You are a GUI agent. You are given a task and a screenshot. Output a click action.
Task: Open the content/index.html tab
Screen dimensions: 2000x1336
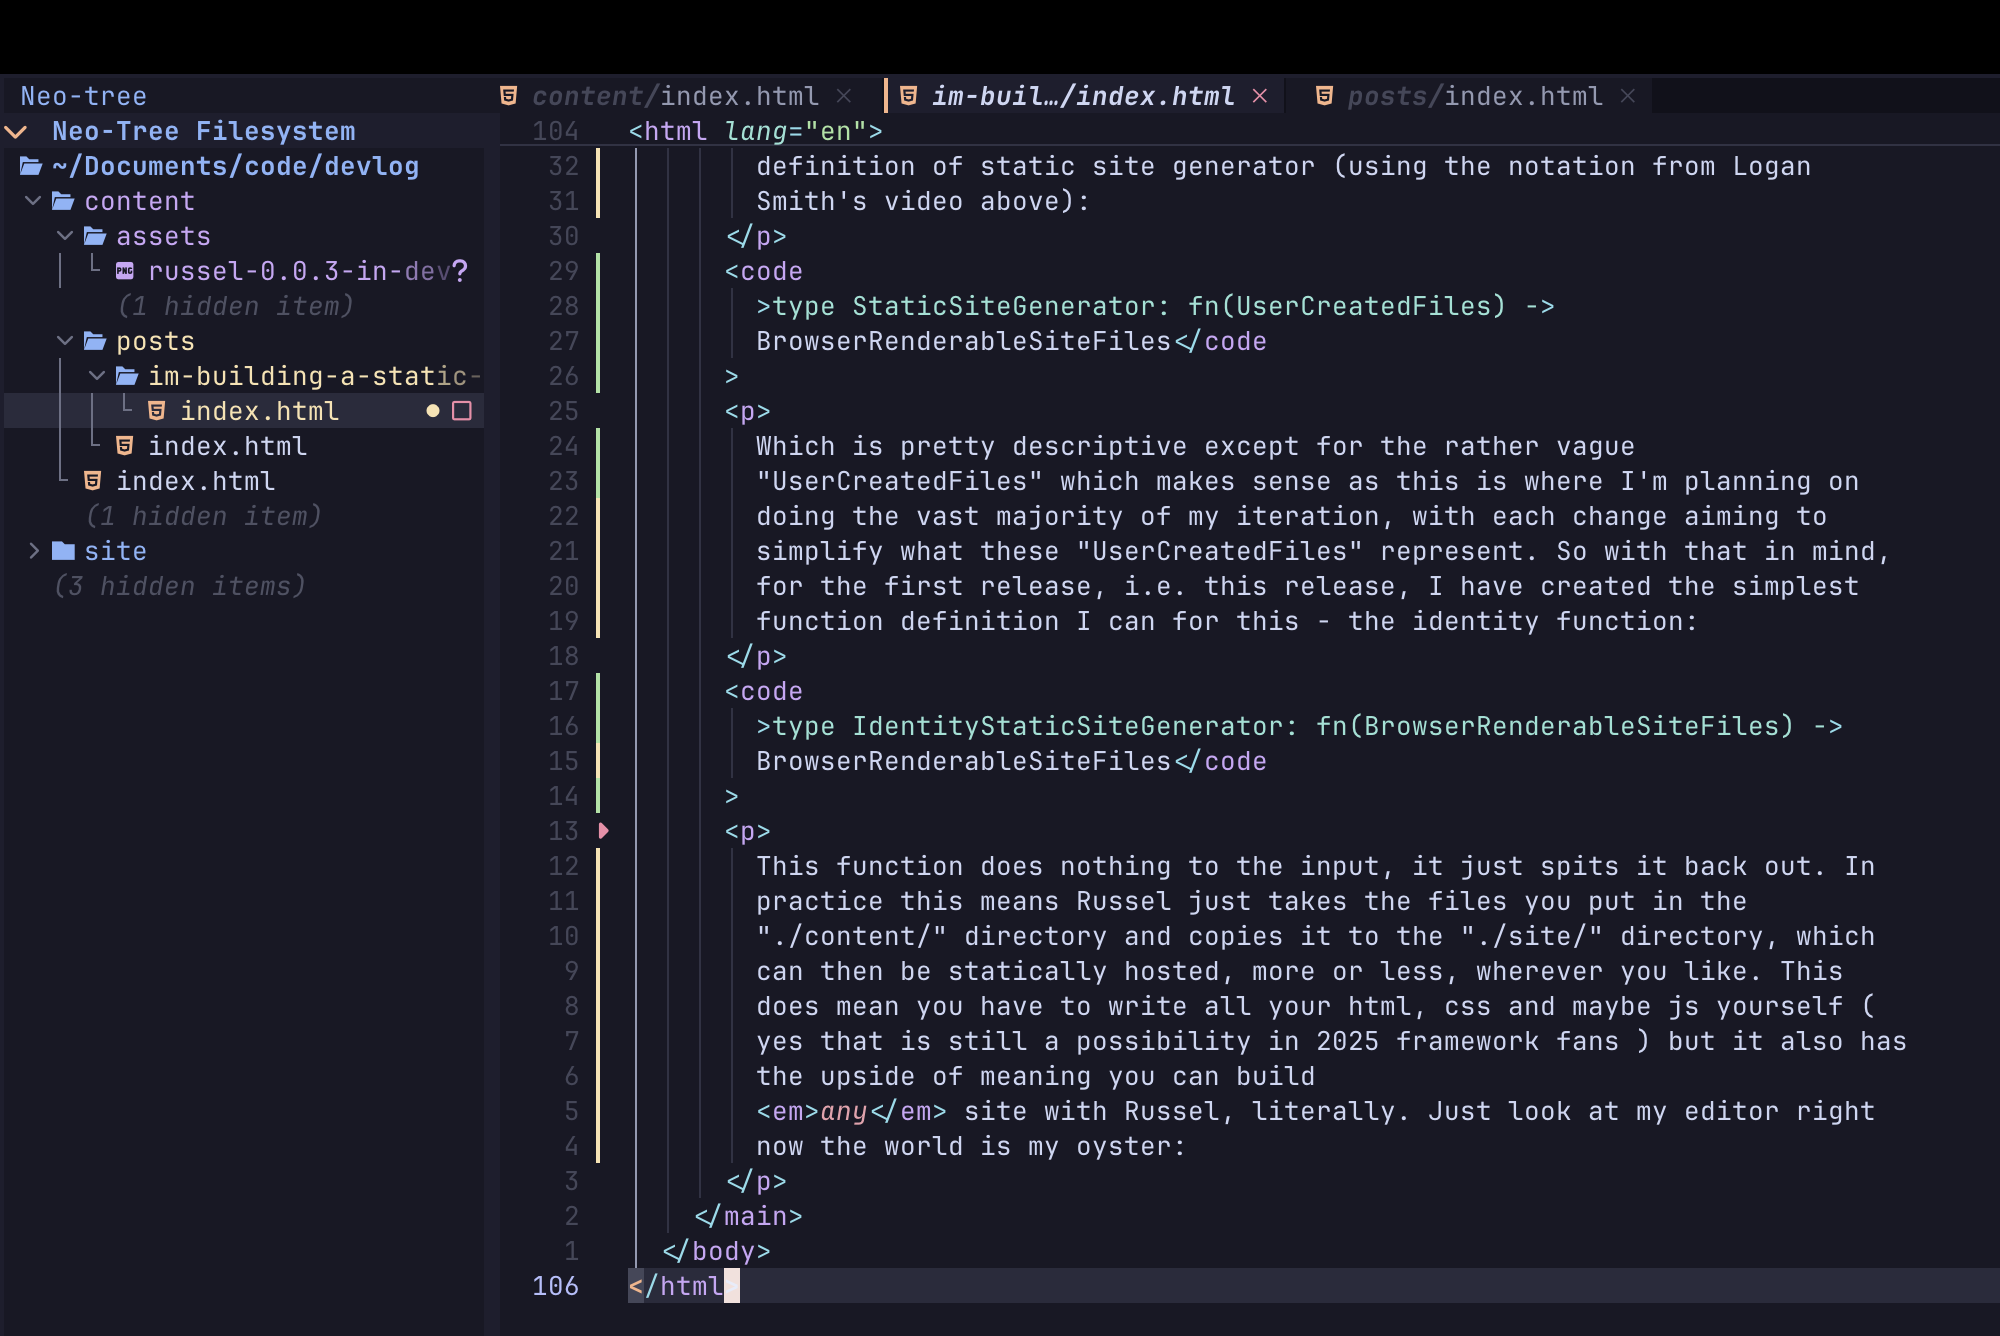point(675,96)
